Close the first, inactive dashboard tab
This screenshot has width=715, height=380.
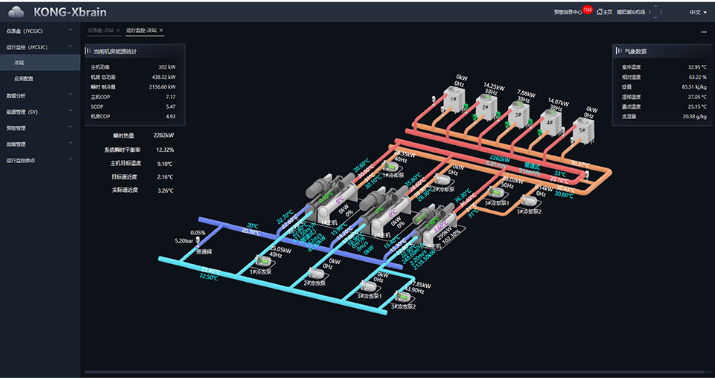pyautogui.click(x=118, y=30)
